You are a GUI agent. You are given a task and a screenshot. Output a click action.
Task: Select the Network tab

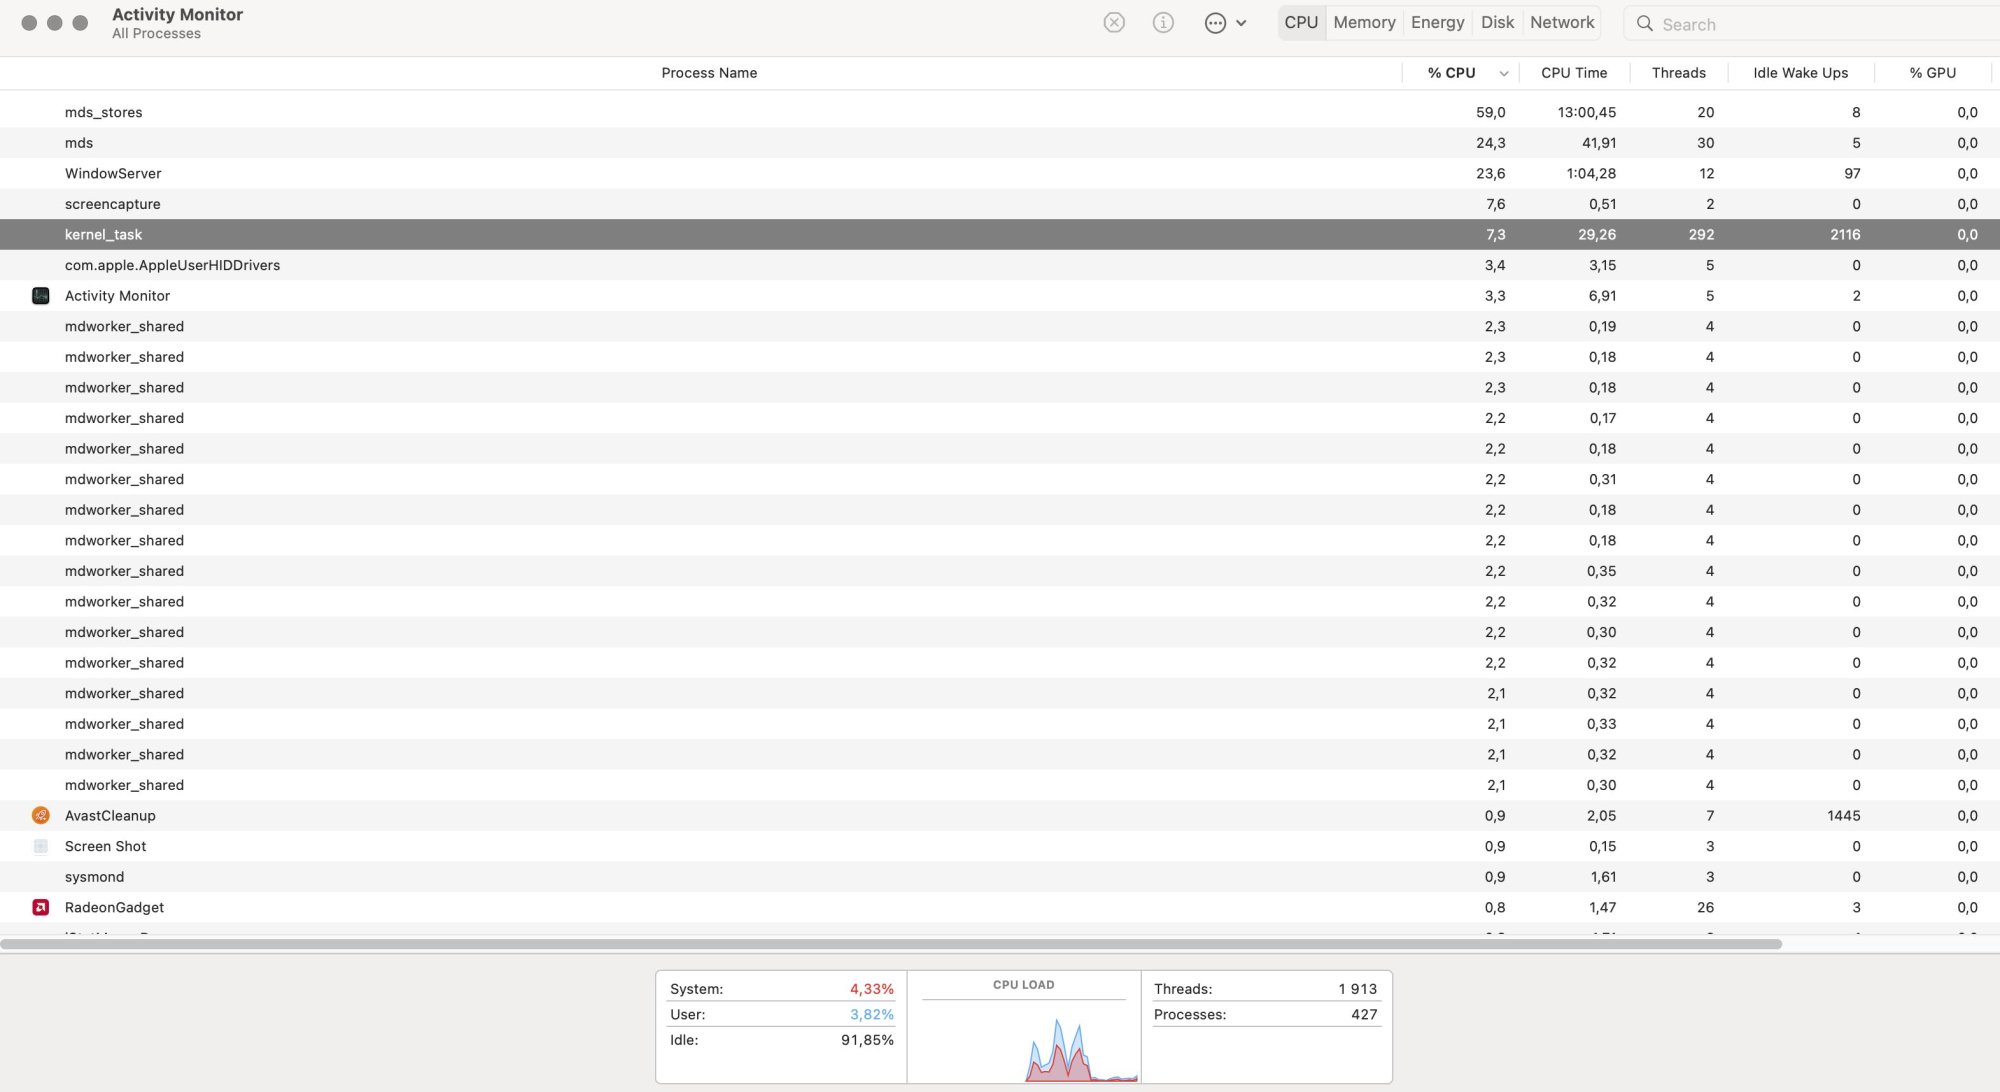(x=1562, y=22)
